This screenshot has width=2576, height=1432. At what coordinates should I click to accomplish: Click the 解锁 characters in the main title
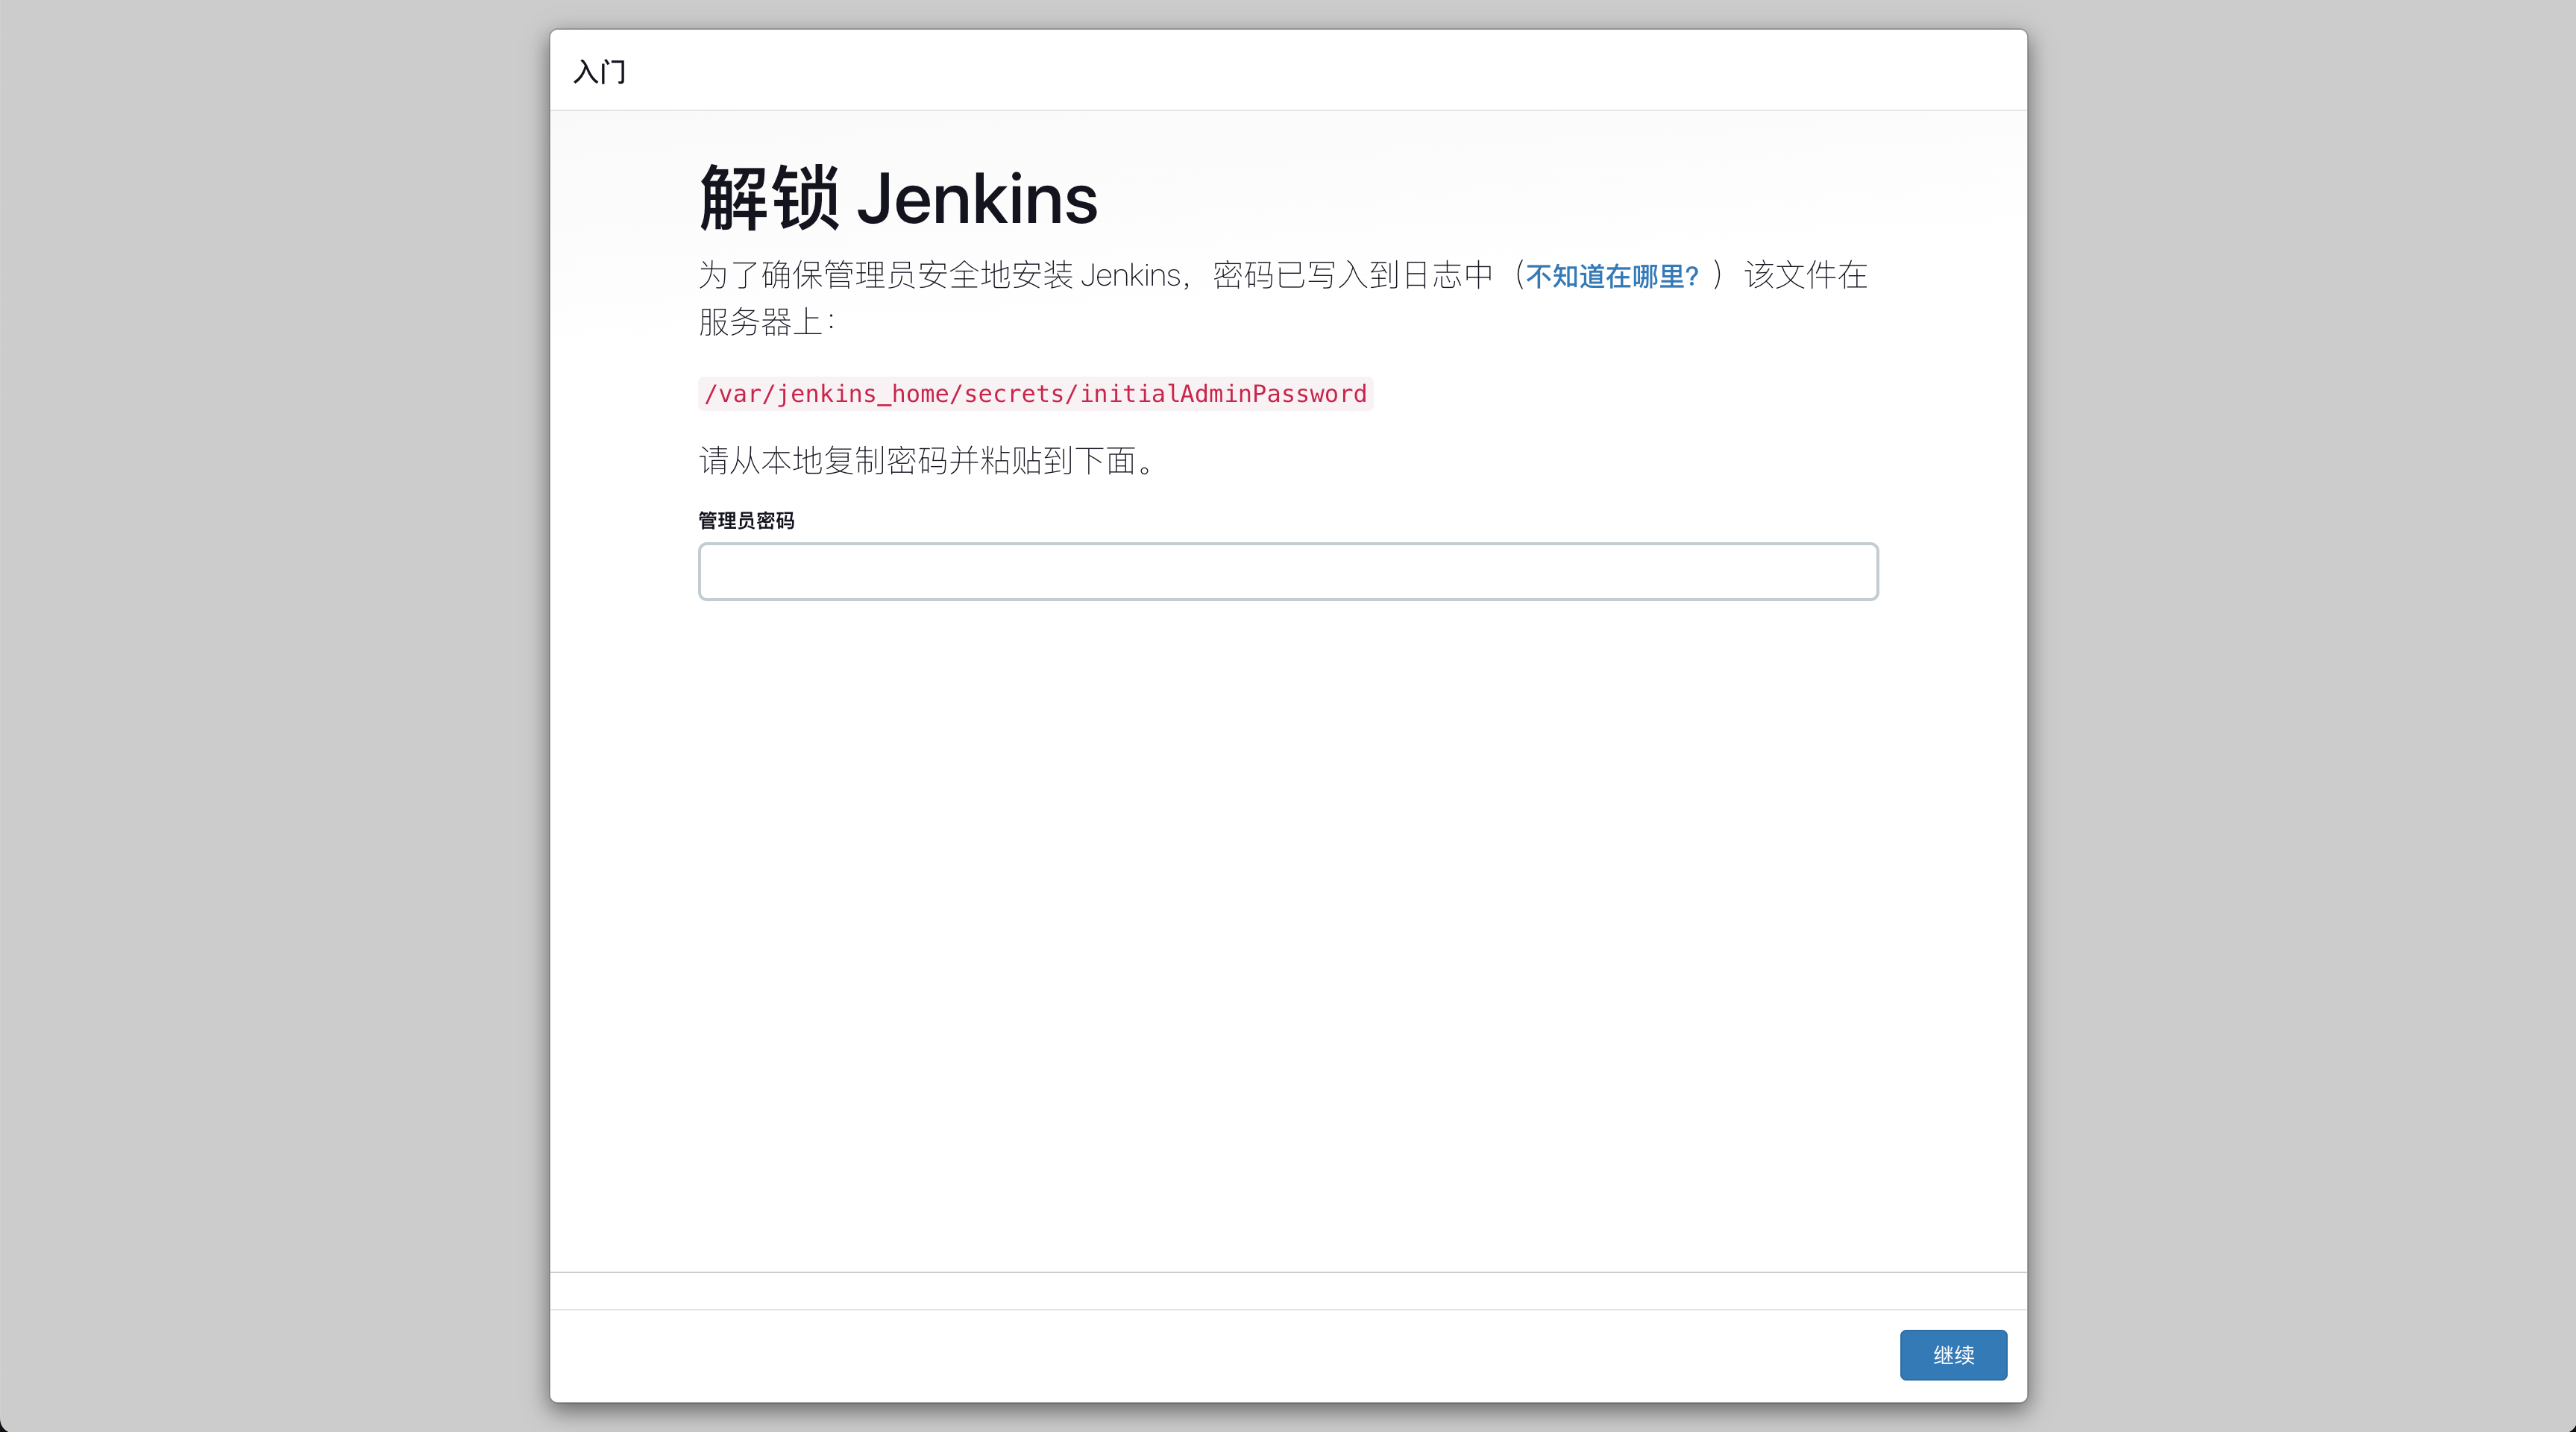click(x=768, y=199)
